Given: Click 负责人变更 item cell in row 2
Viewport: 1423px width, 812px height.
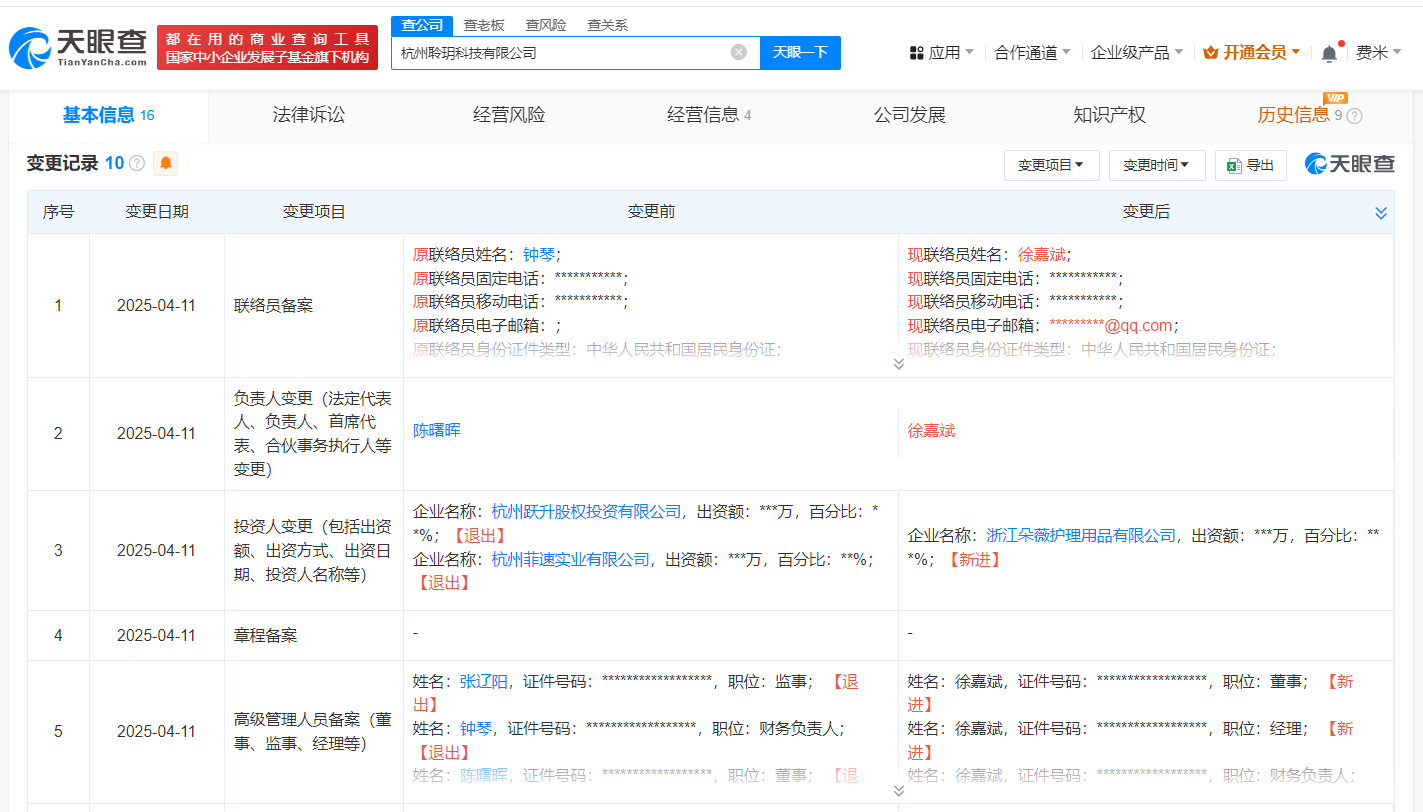Looking at the screenshot, I should pyautogui.click(x=314, y=434).
